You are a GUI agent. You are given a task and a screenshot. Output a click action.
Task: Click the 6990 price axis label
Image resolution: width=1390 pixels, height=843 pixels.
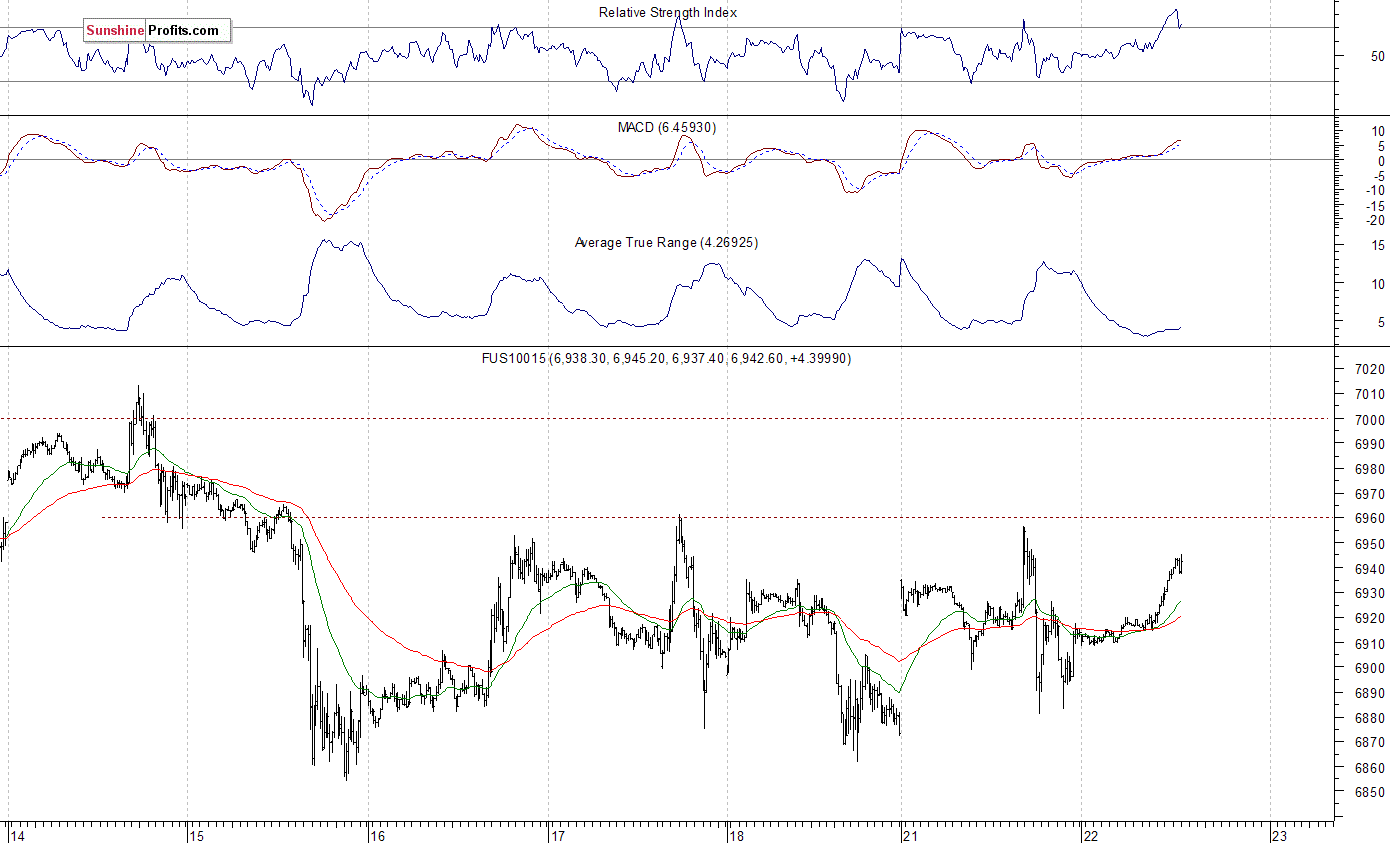click(x=1370, y=445)
